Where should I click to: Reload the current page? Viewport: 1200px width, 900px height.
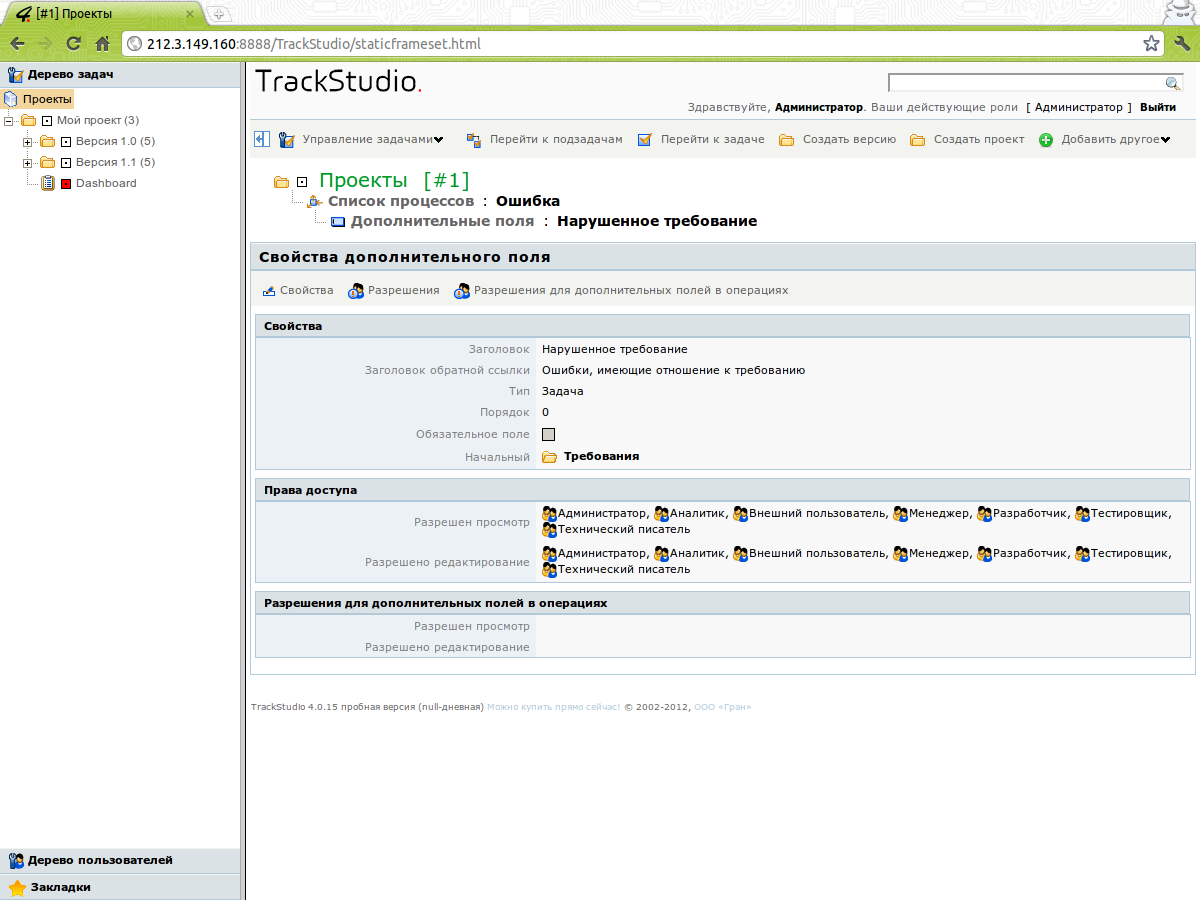click(x=73, y=44)
